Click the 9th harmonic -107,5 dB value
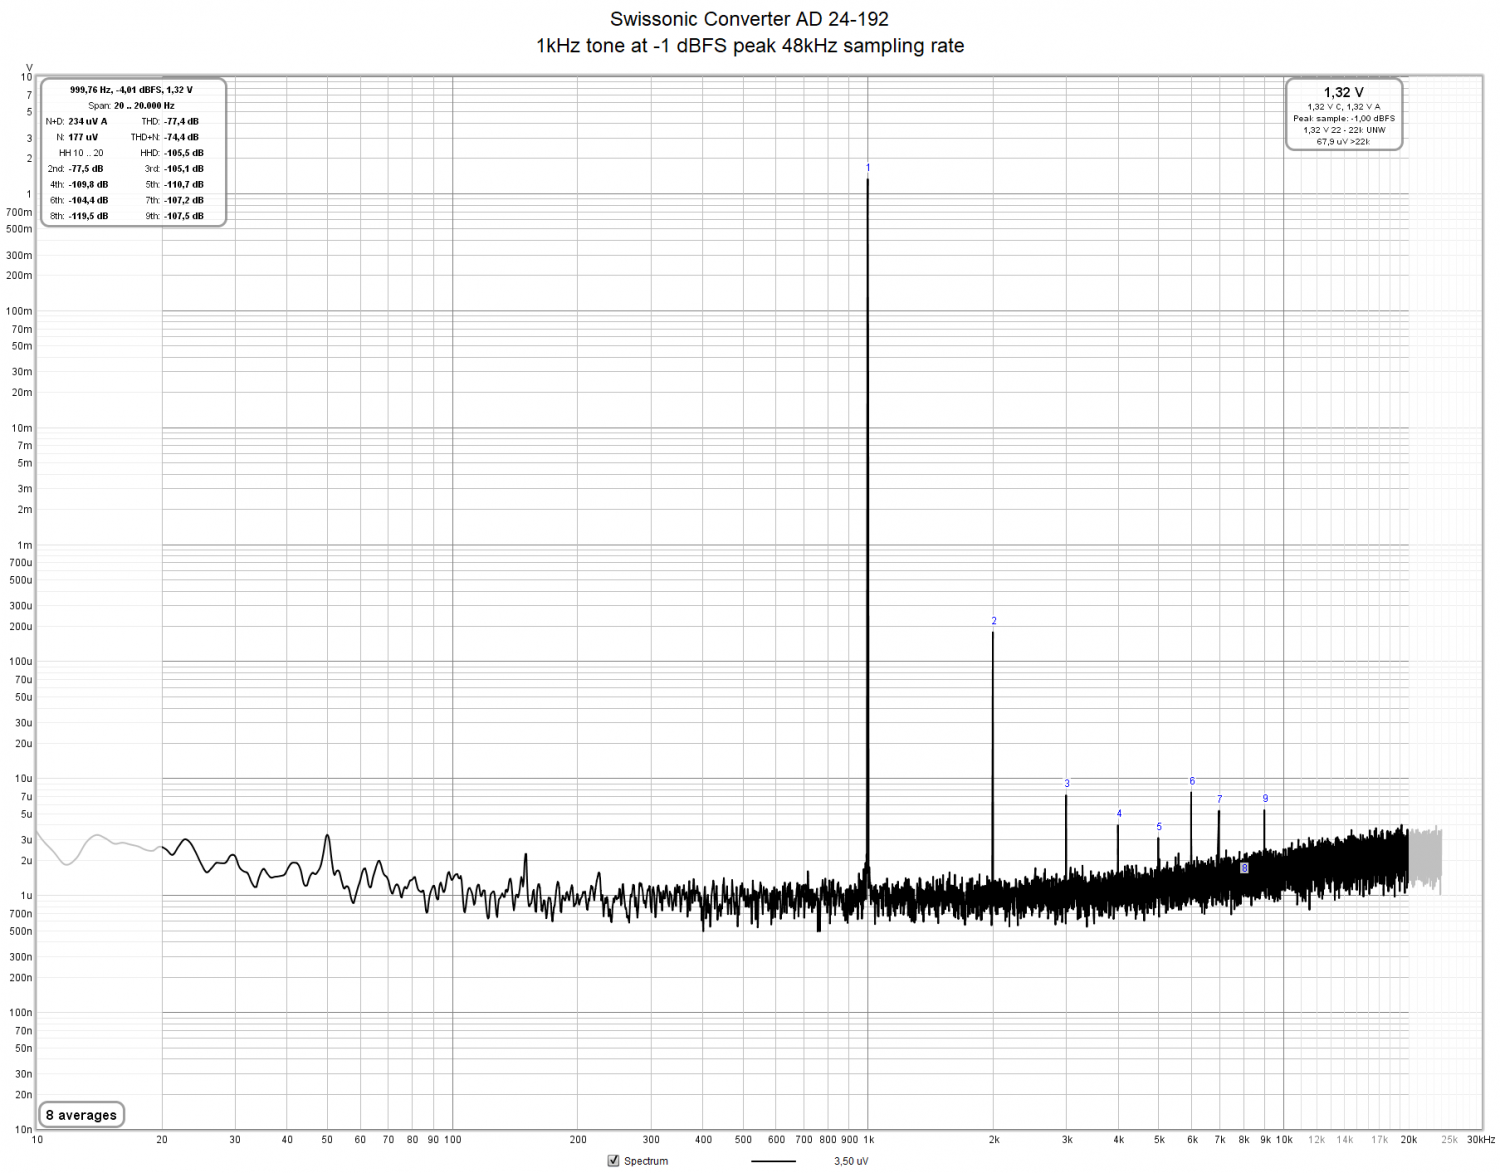This screenshot has width=1500, height=1173. pyautogui.click(x=183, y=216)
